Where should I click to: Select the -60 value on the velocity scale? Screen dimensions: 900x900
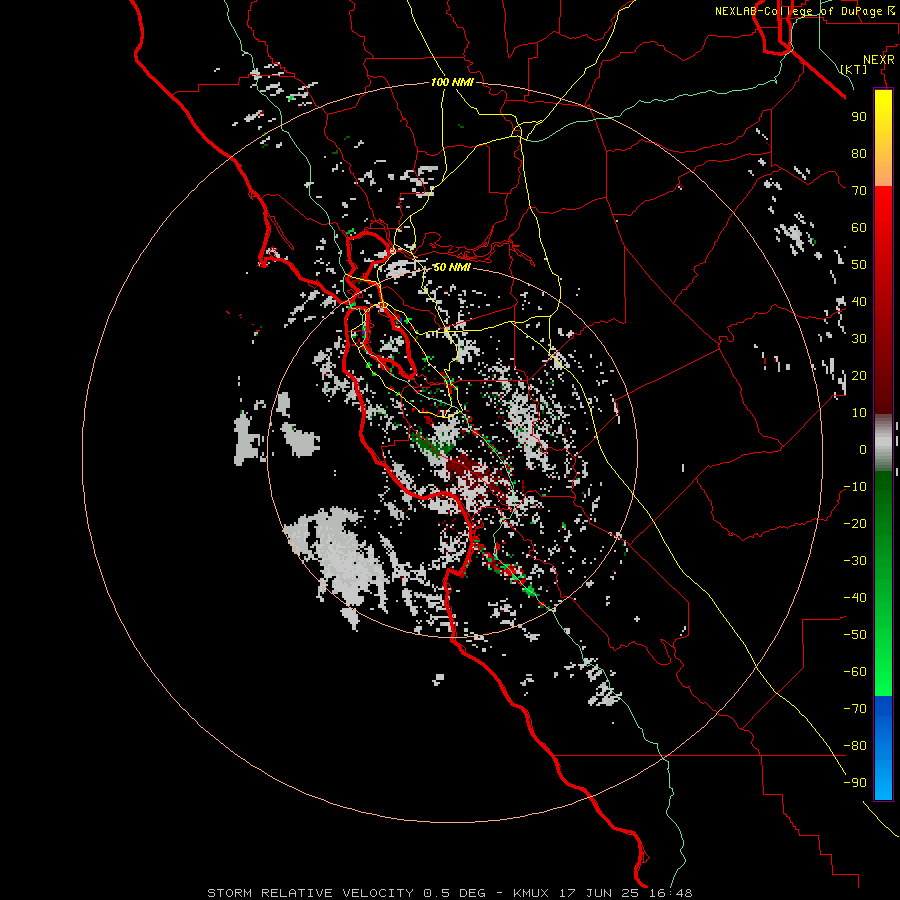pos(855,672)
